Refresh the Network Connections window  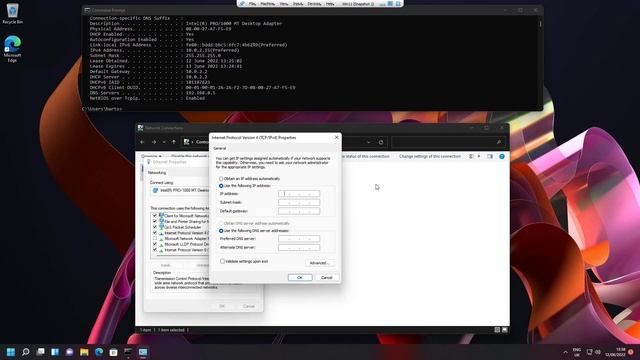pos(381,142)
